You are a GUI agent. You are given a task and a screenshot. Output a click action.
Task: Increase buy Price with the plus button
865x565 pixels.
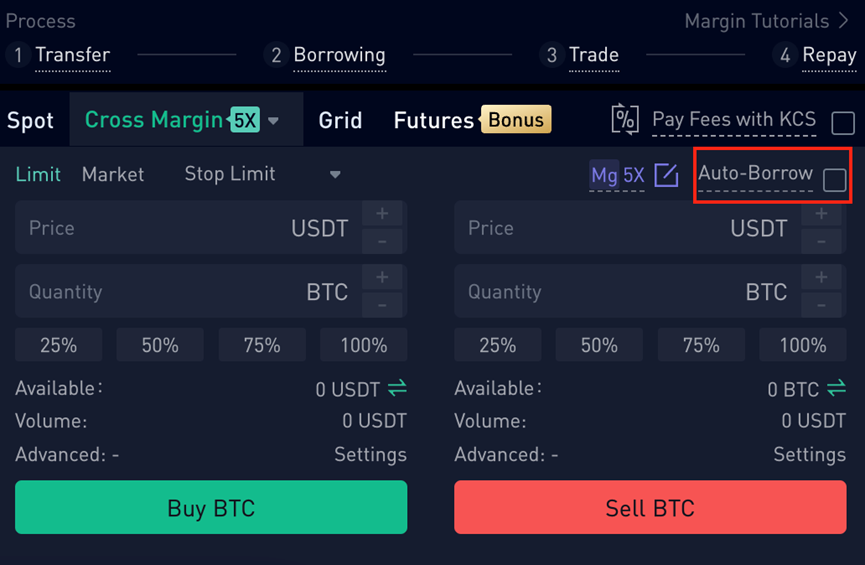coord(382,214)
